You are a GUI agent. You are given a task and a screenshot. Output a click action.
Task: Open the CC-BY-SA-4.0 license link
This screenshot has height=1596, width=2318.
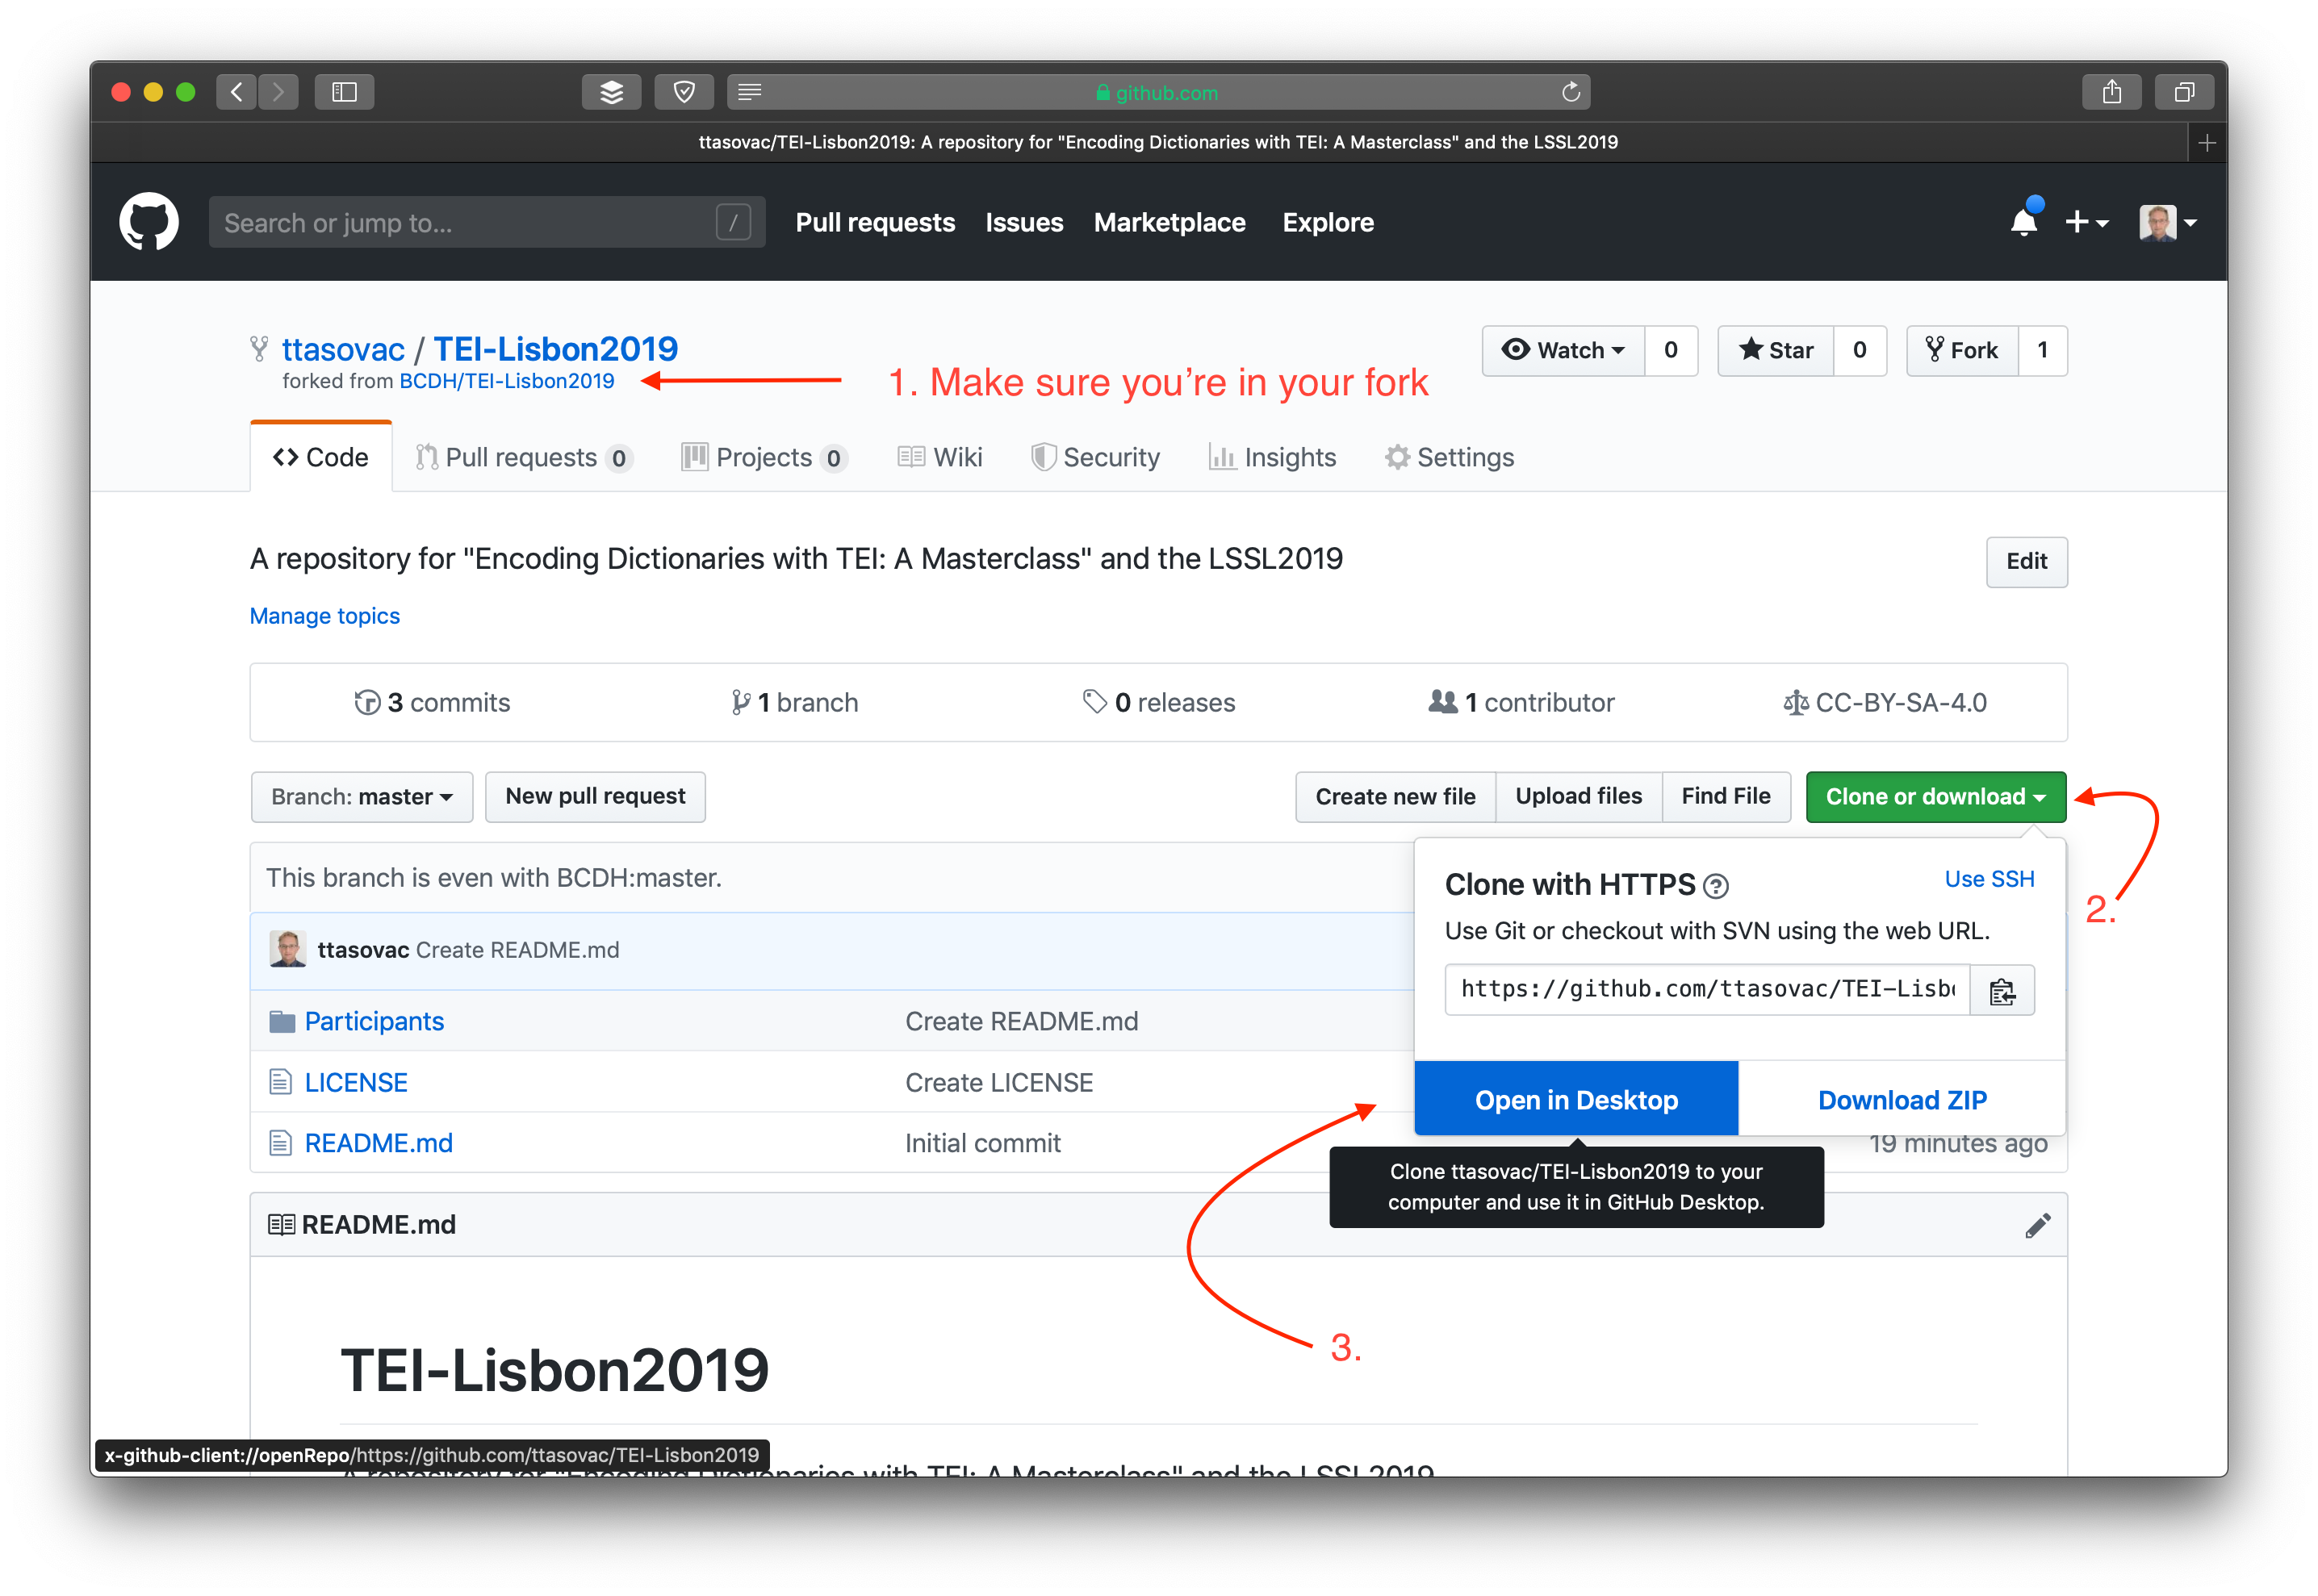(1885, 704)
